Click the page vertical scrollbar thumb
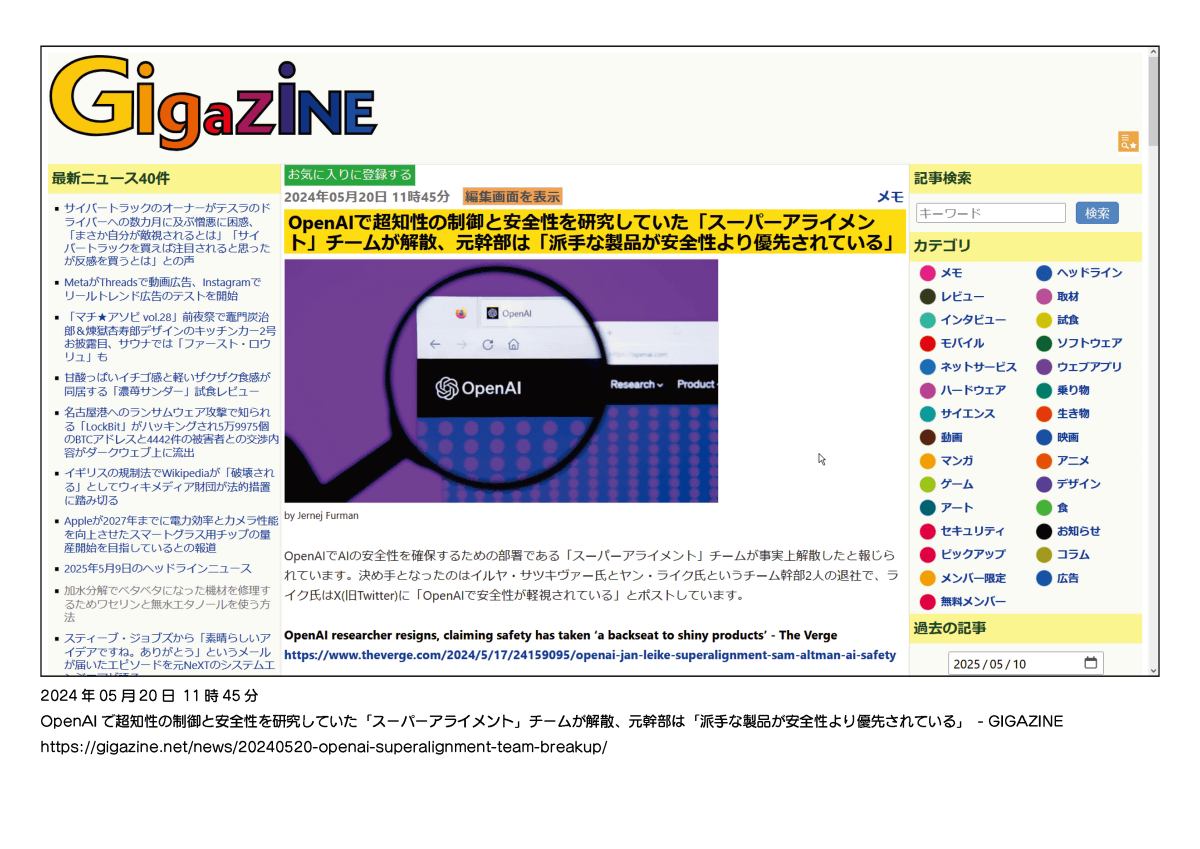This screenshot has height=849, width=1200. click(1153, 101)
